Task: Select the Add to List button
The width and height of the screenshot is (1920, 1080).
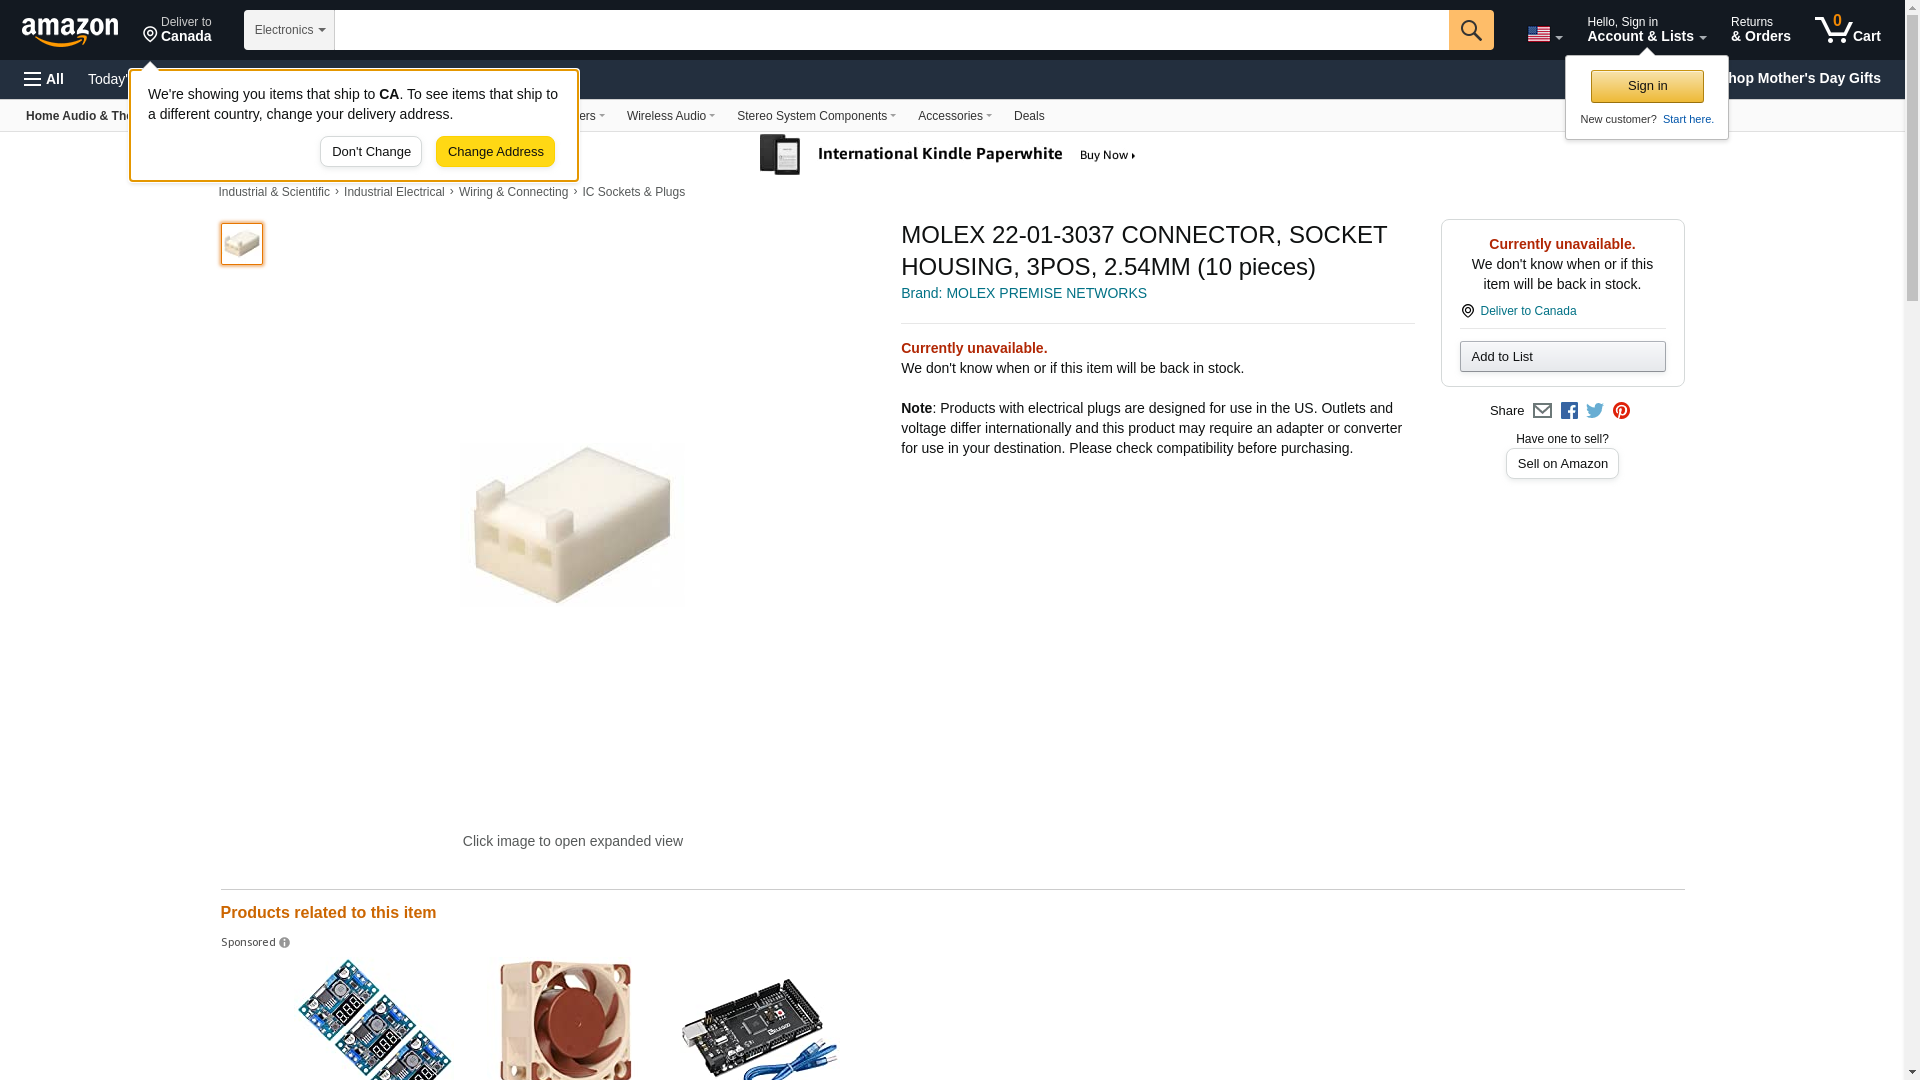Action: click(x=1562, y=357)
